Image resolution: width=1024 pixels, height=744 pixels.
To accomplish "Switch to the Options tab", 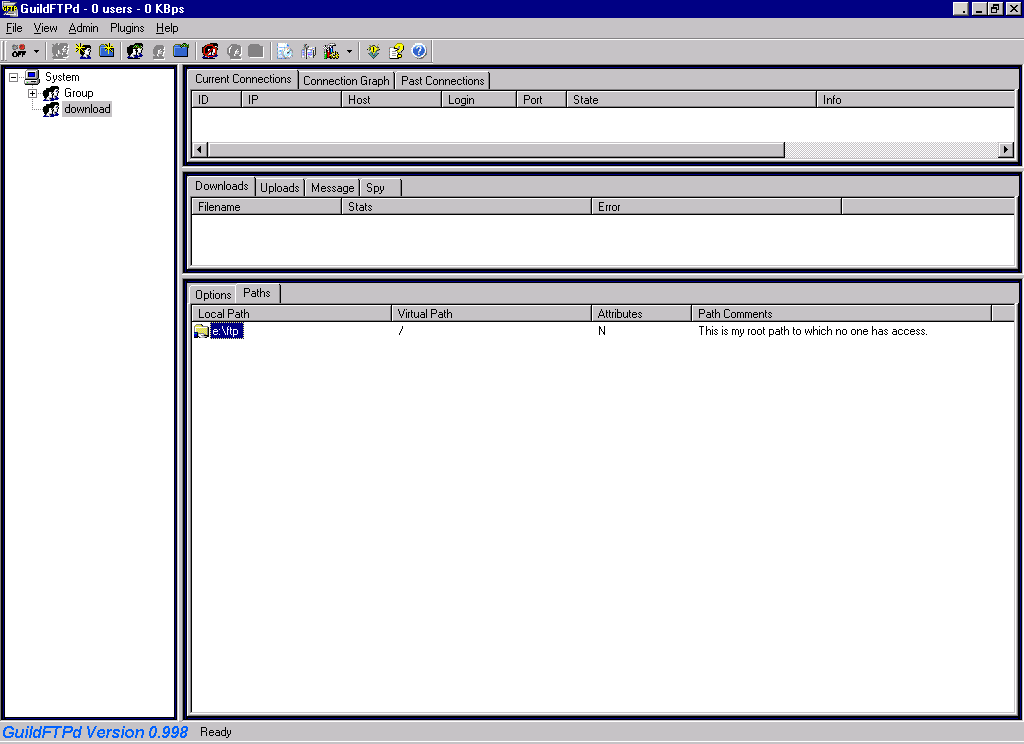I will [x=213, y=295].
